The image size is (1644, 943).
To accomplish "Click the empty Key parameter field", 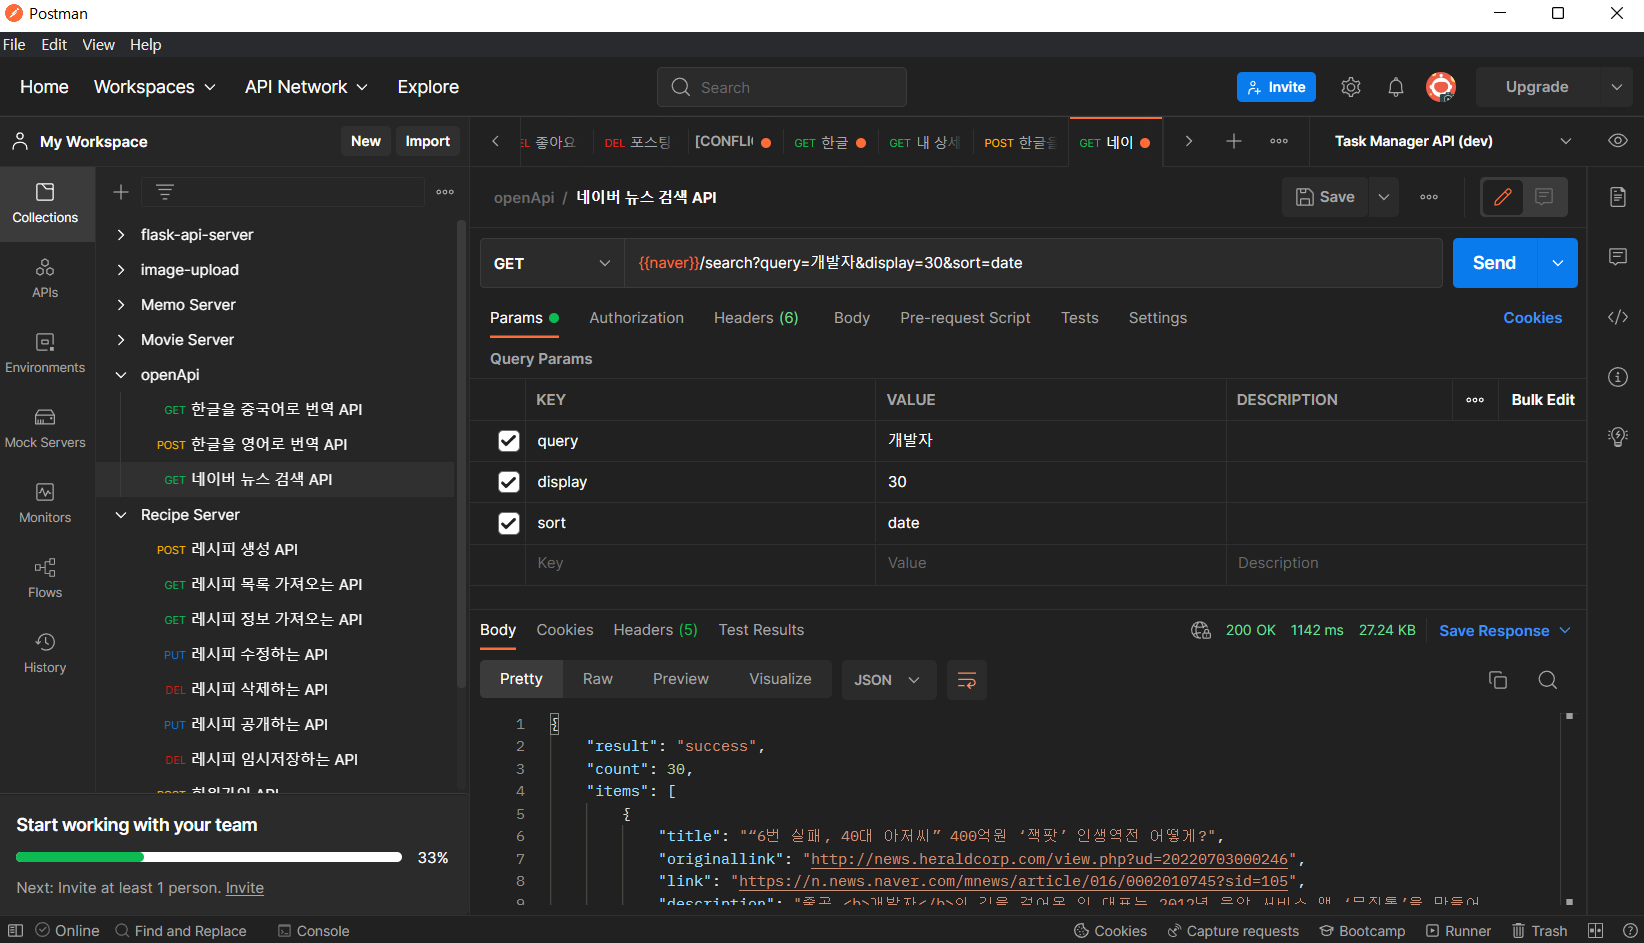I will click(x=700, y=564).
